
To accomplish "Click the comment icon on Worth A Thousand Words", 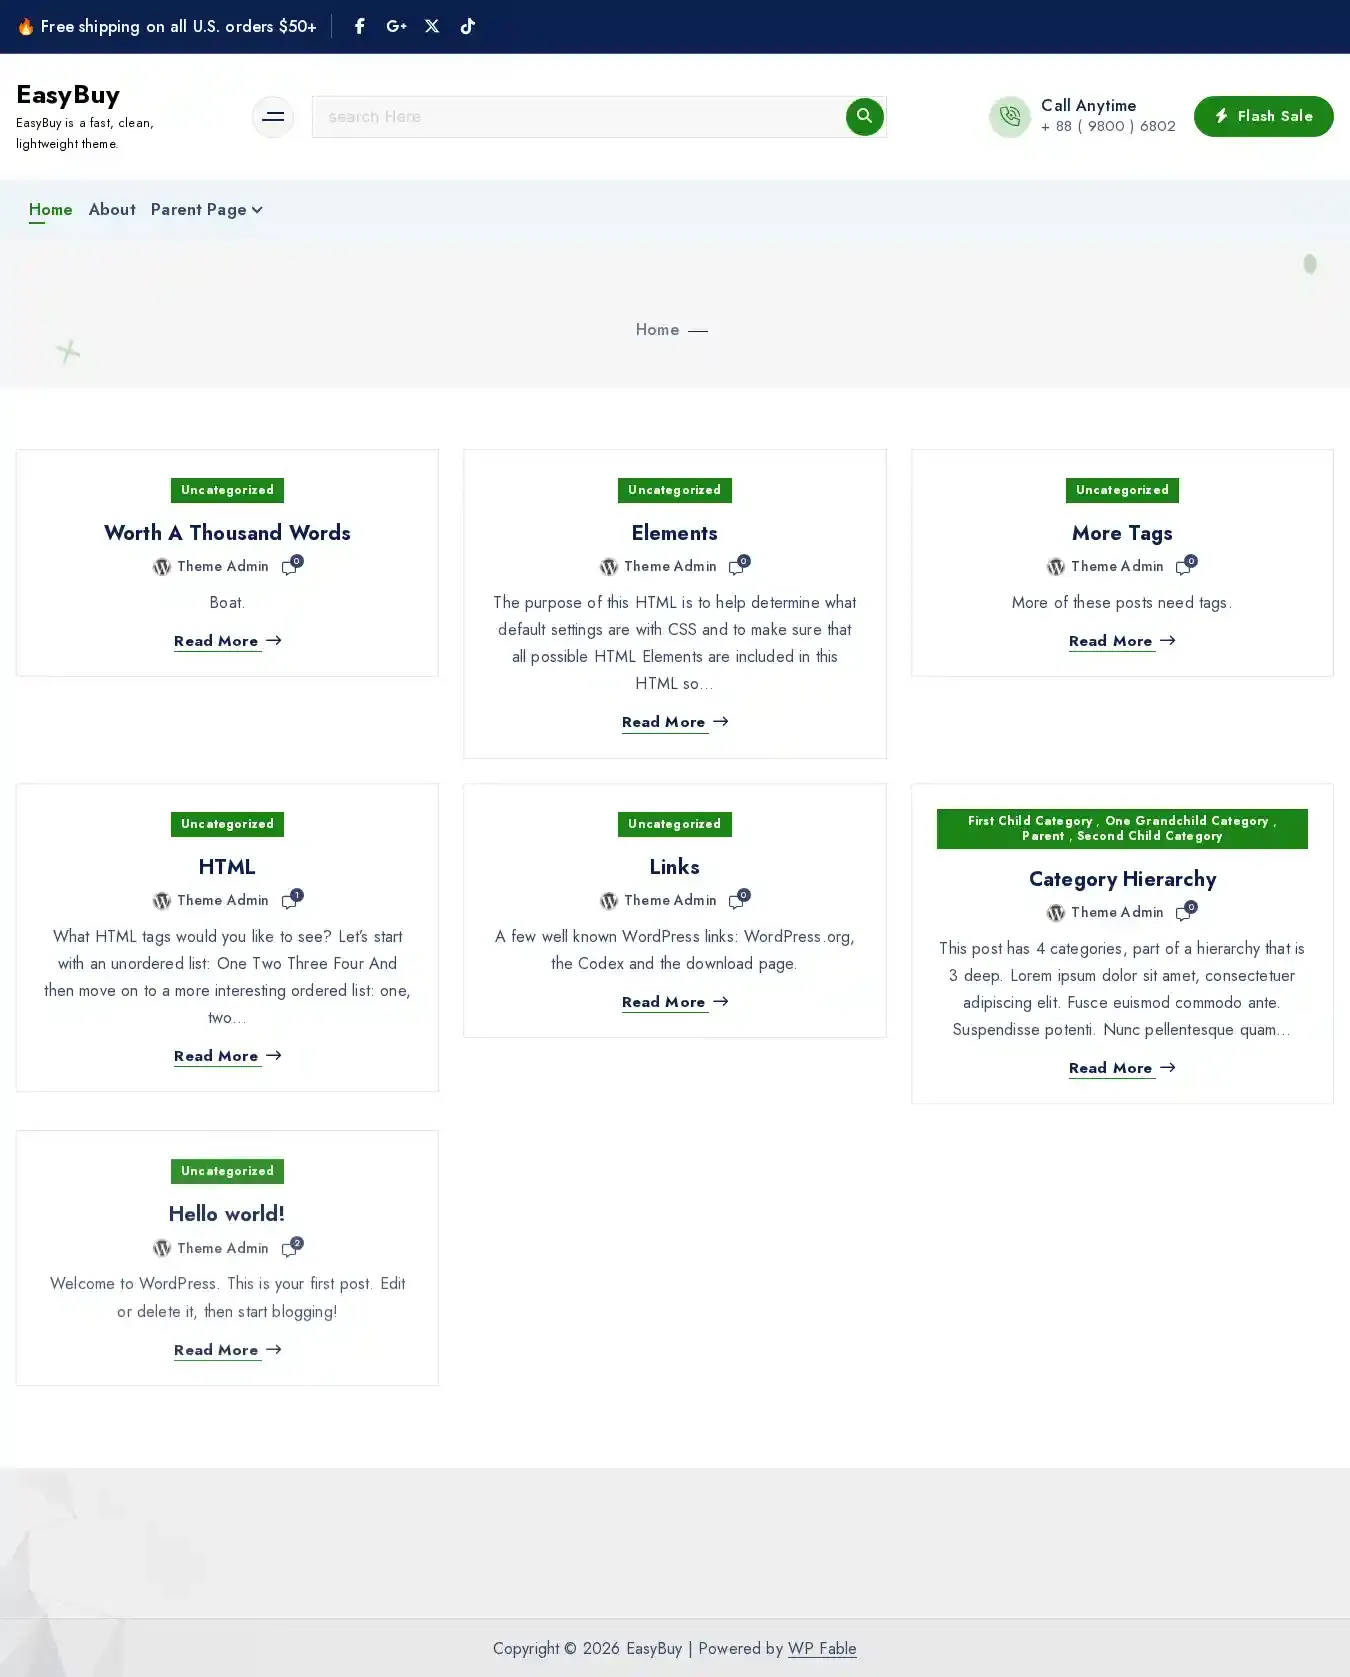I will pyautogui.click(x=291, y=566).
